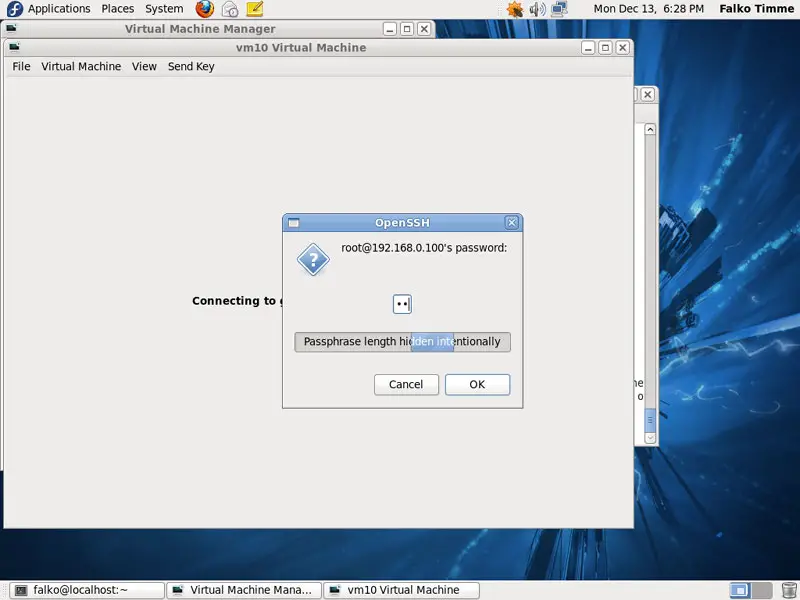
Task: Click the question mark icon in the OpenSSH dialog
Action: click(x=313, y=259)
